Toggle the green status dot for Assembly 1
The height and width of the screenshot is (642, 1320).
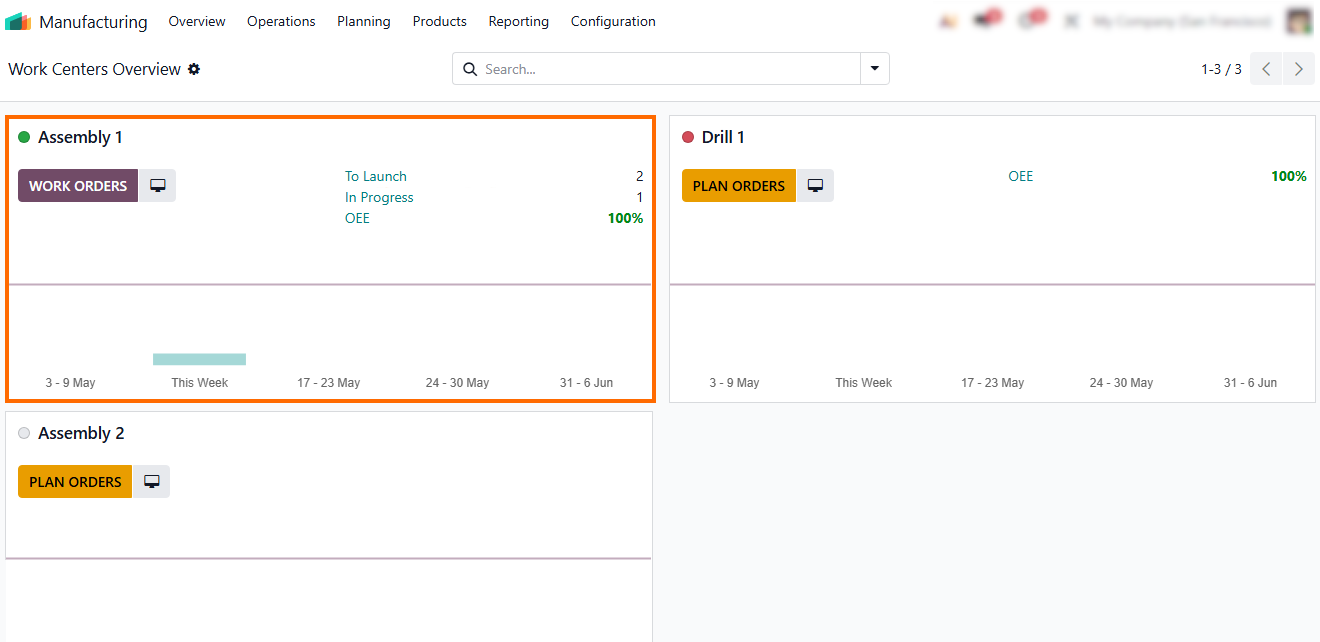tap(24, 137)
